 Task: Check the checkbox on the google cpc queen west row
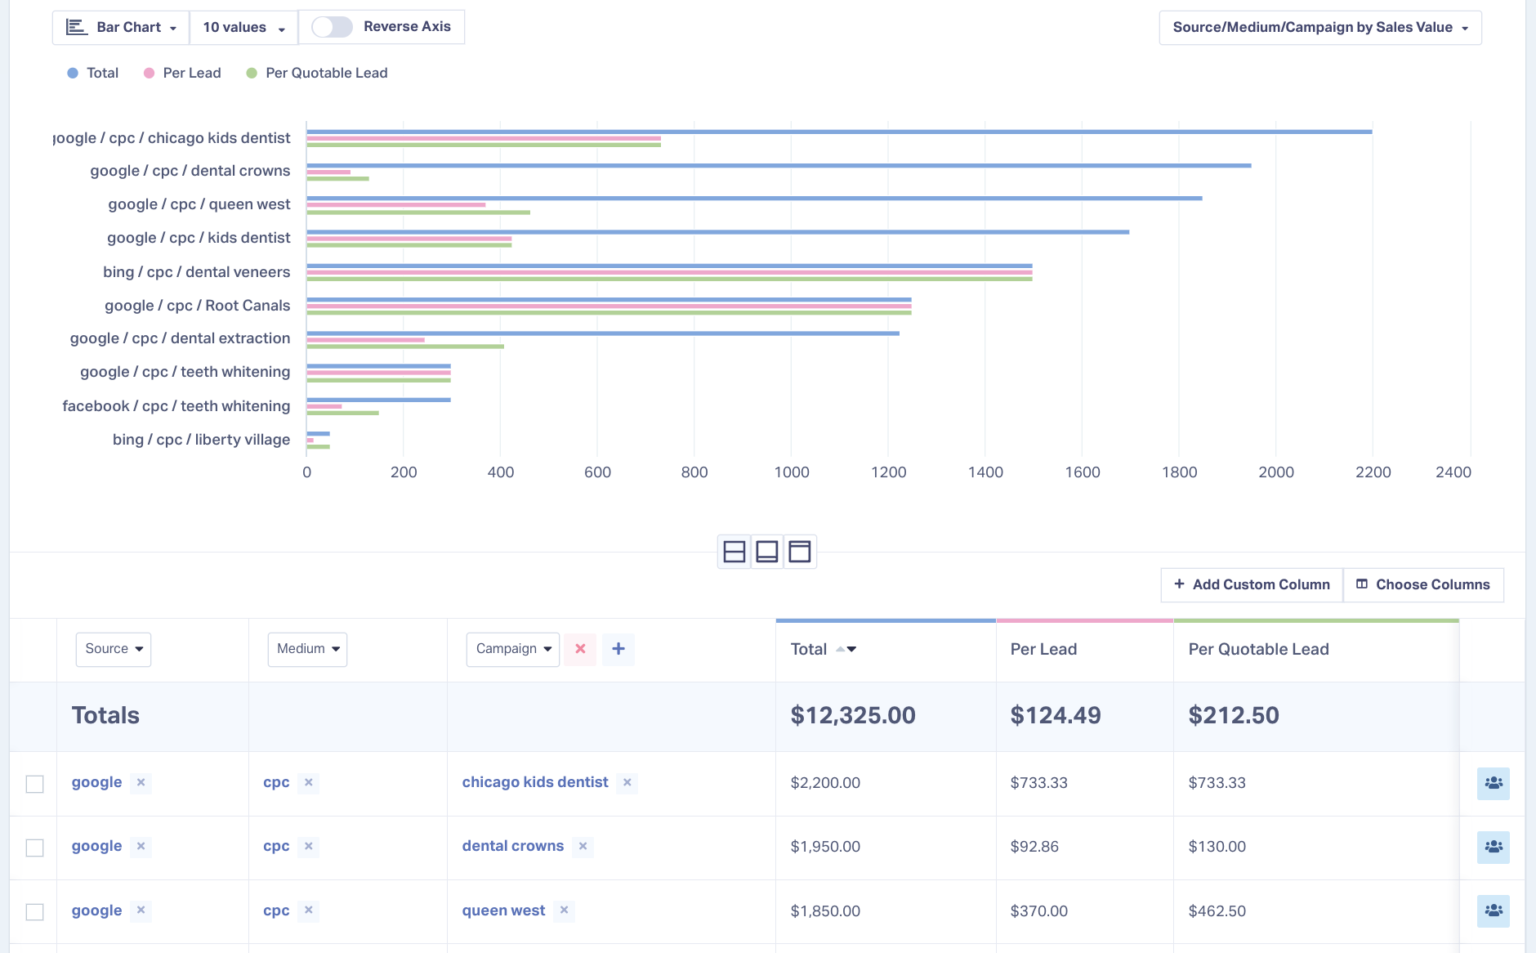34,911
